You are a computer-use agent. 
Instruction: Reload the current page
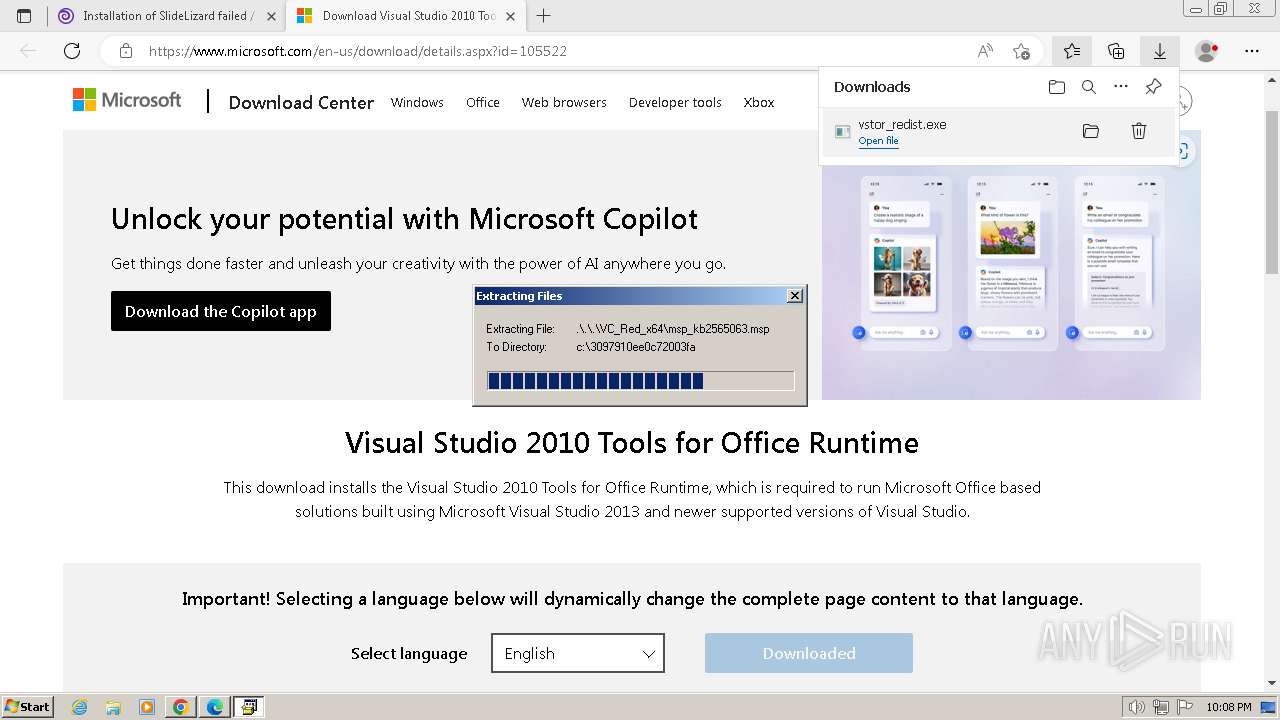point(72,51)
